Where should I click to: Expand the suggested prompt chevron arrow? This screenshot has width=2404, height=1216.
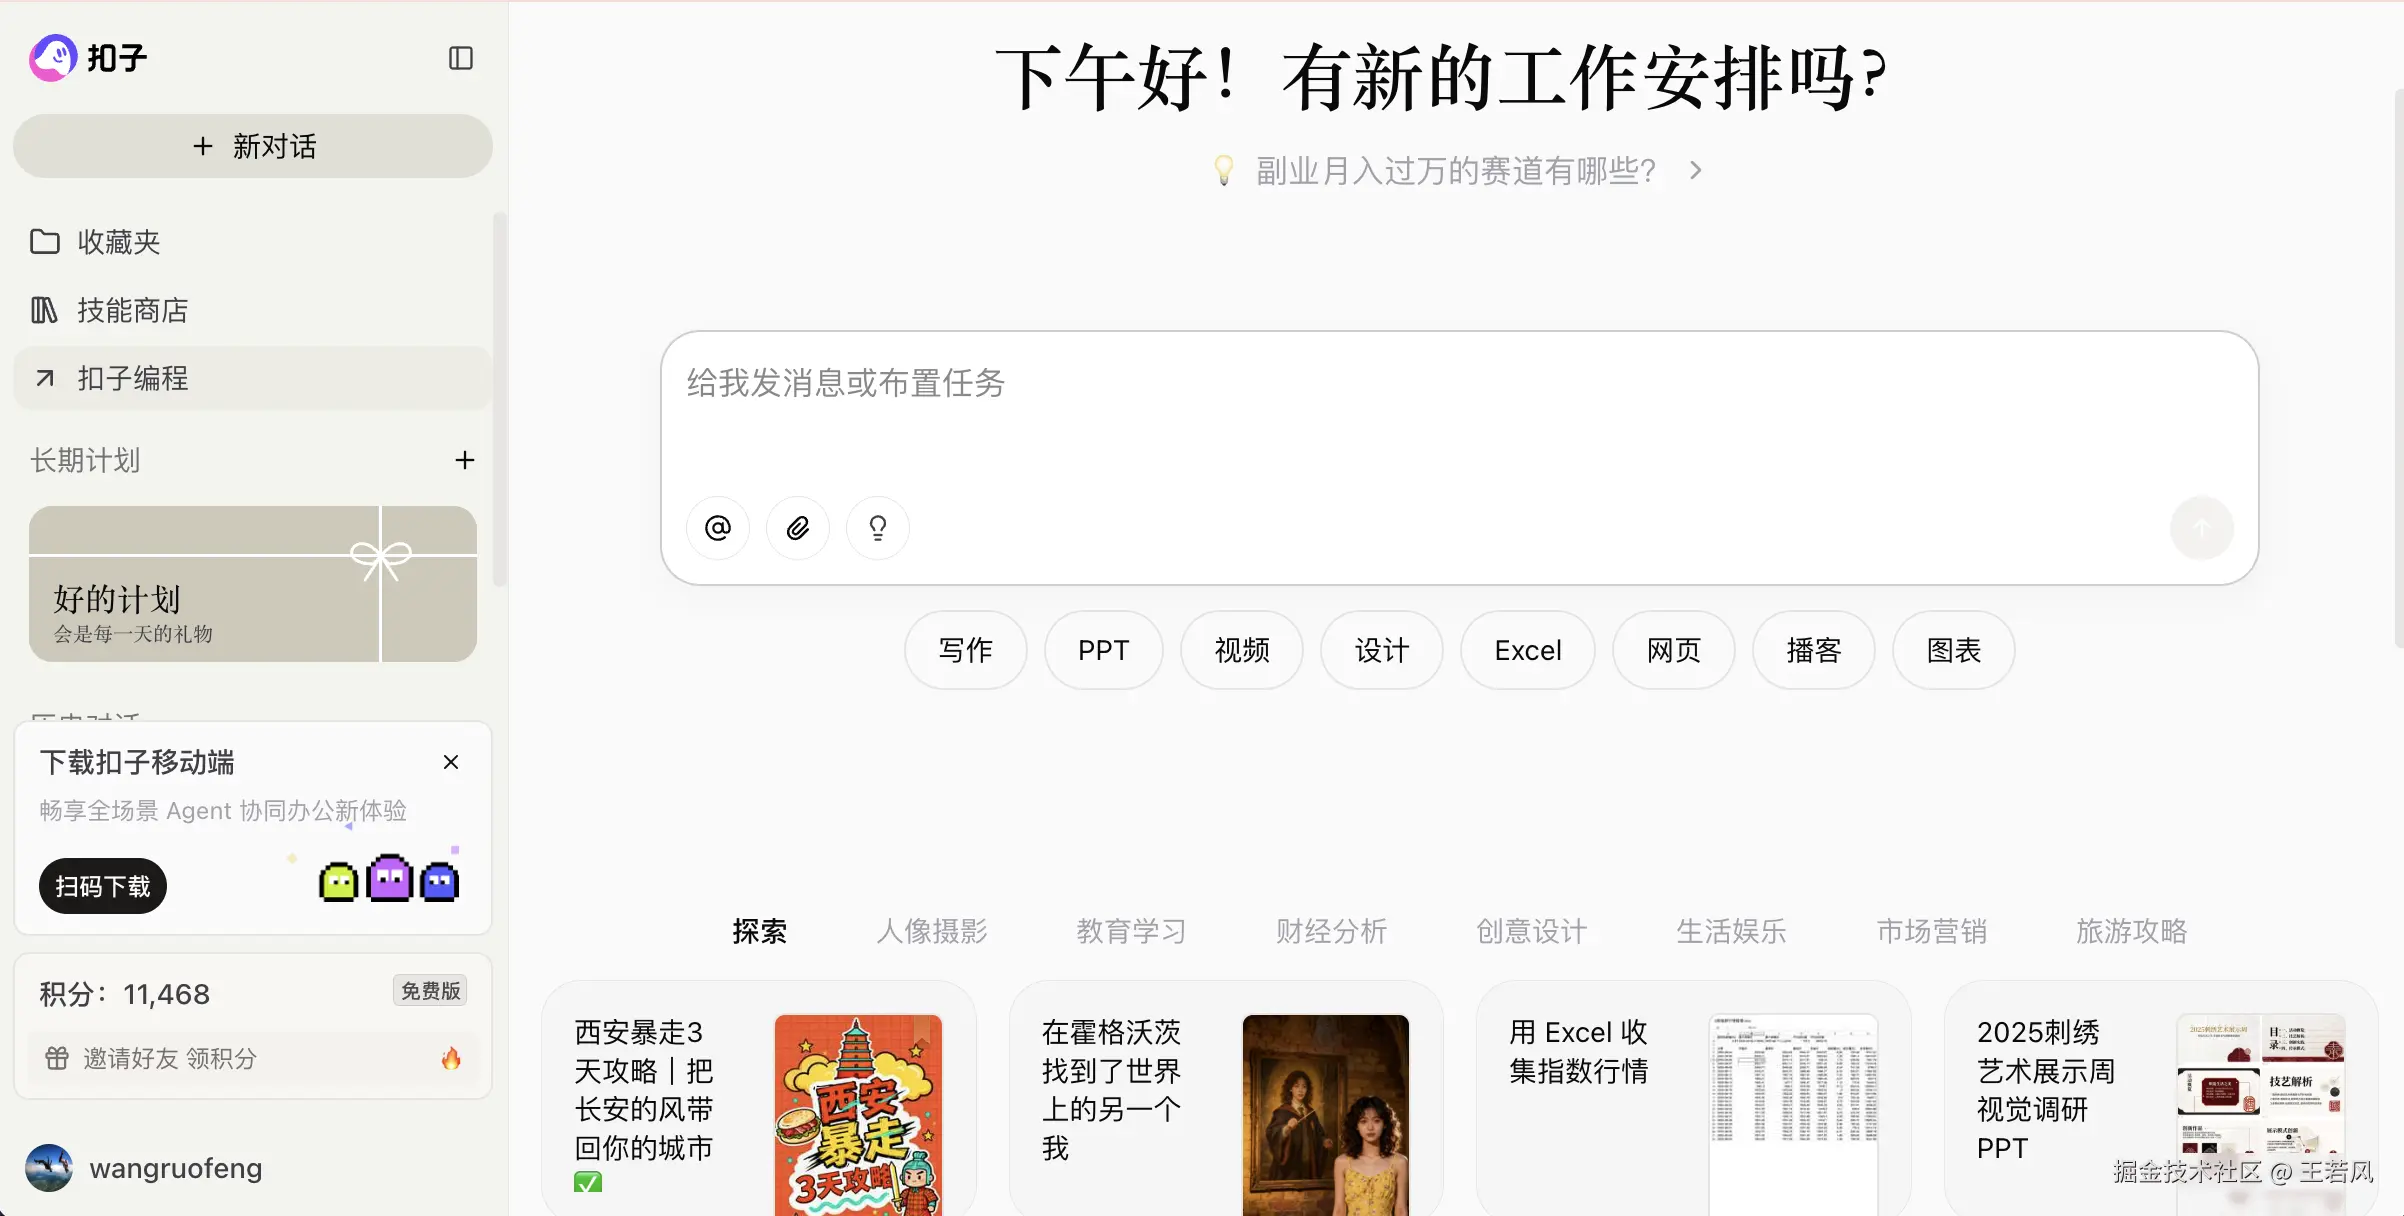pyautogui.click(x=1695, y=171)
